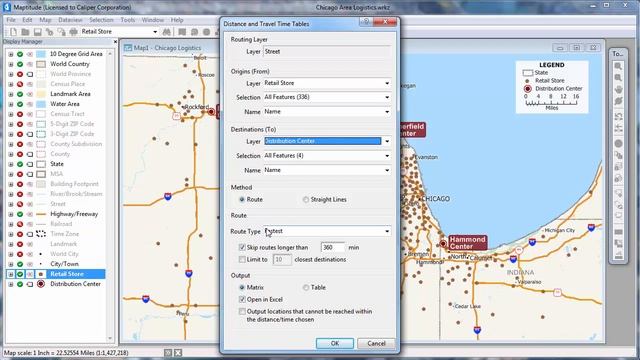The height and width of the screenshot is (360, 640).
Task: Select the Route method radio button
Action: 242,200
